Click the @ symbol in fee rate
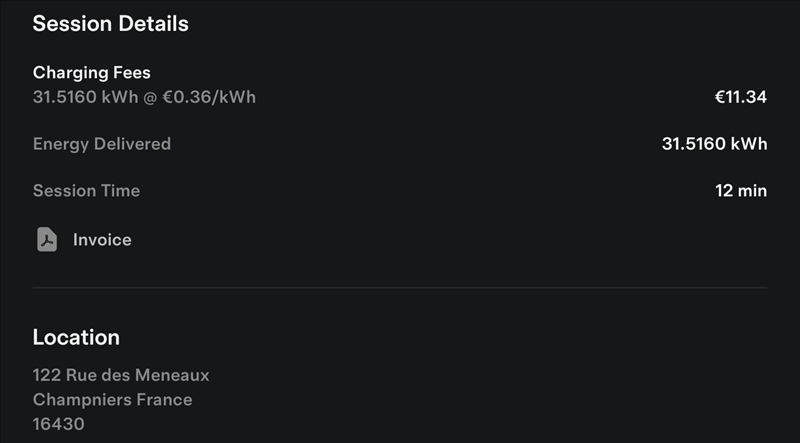800x443 pixels. click(152, 97)
